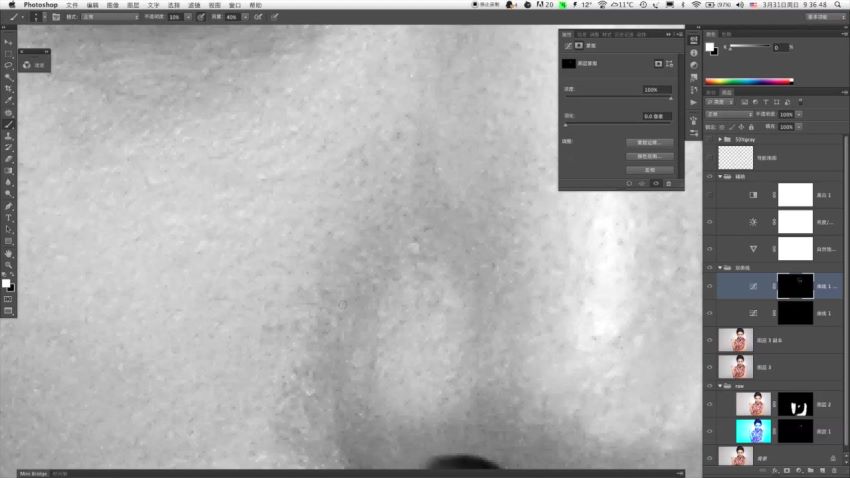
Task: Select the Zoom tool
Action: pyautogui.click(x=8, y=265)
